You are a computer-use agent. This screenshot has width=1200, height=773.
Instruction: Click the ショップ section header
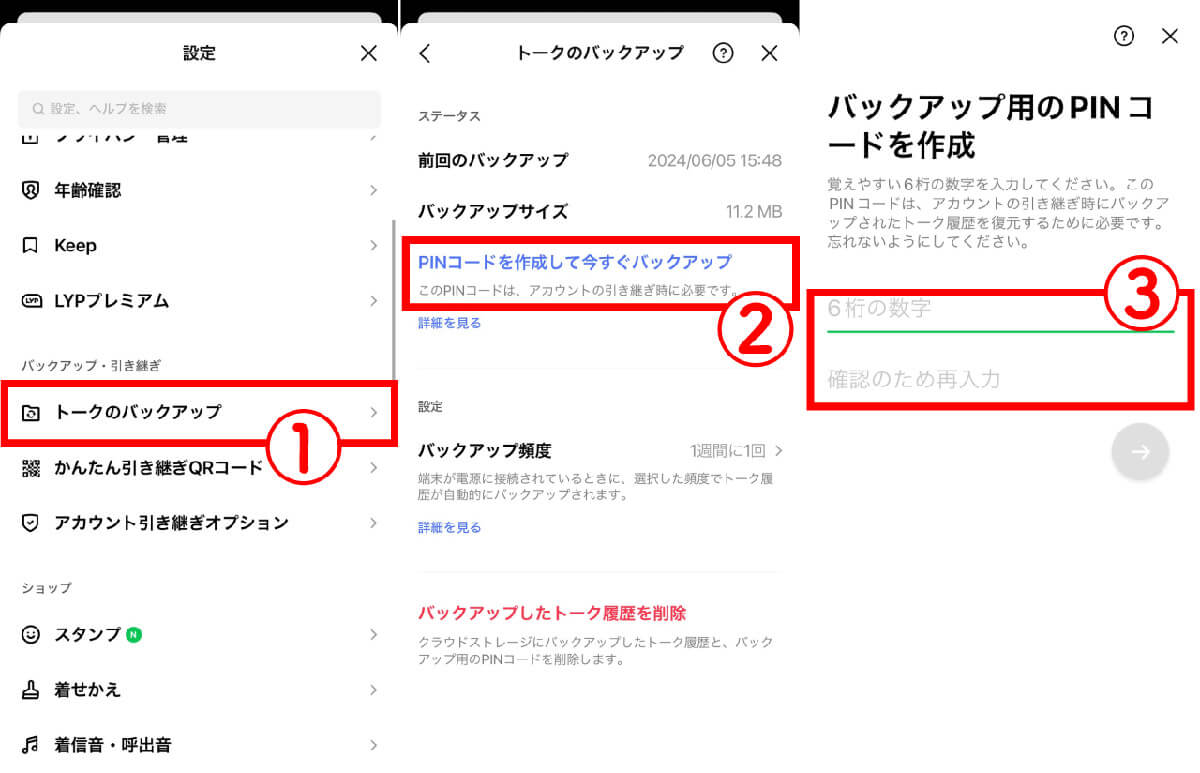[46, 588]
